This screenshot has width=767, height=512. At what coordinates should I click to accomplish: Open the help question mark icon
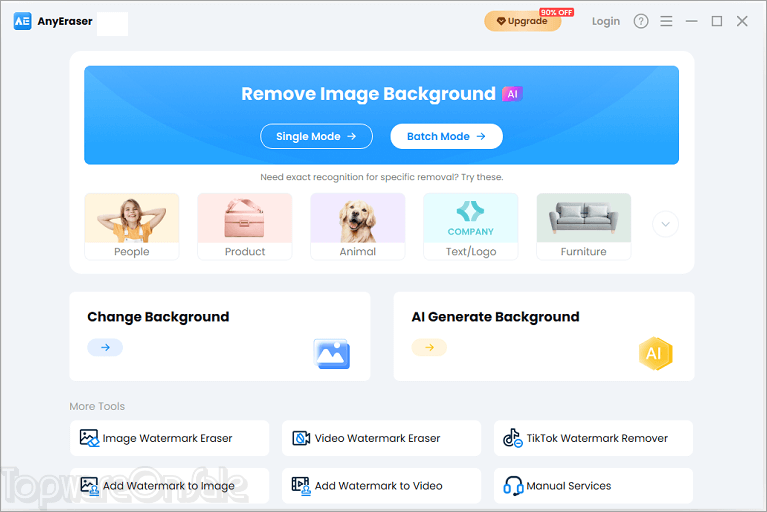coord(641,21)
